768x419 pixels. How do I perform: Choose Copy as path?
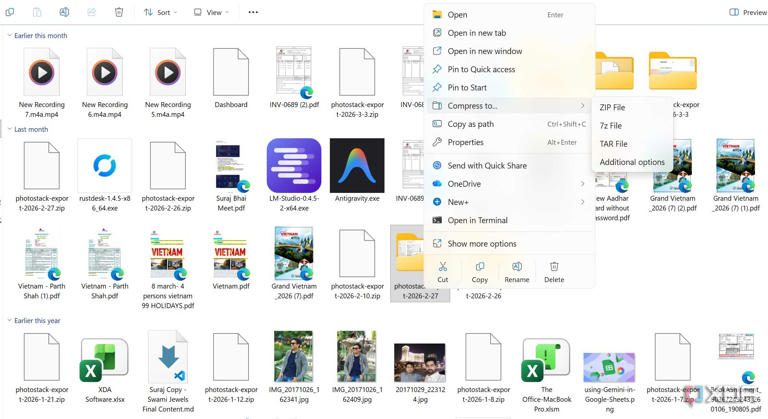[x=509, y=124]
